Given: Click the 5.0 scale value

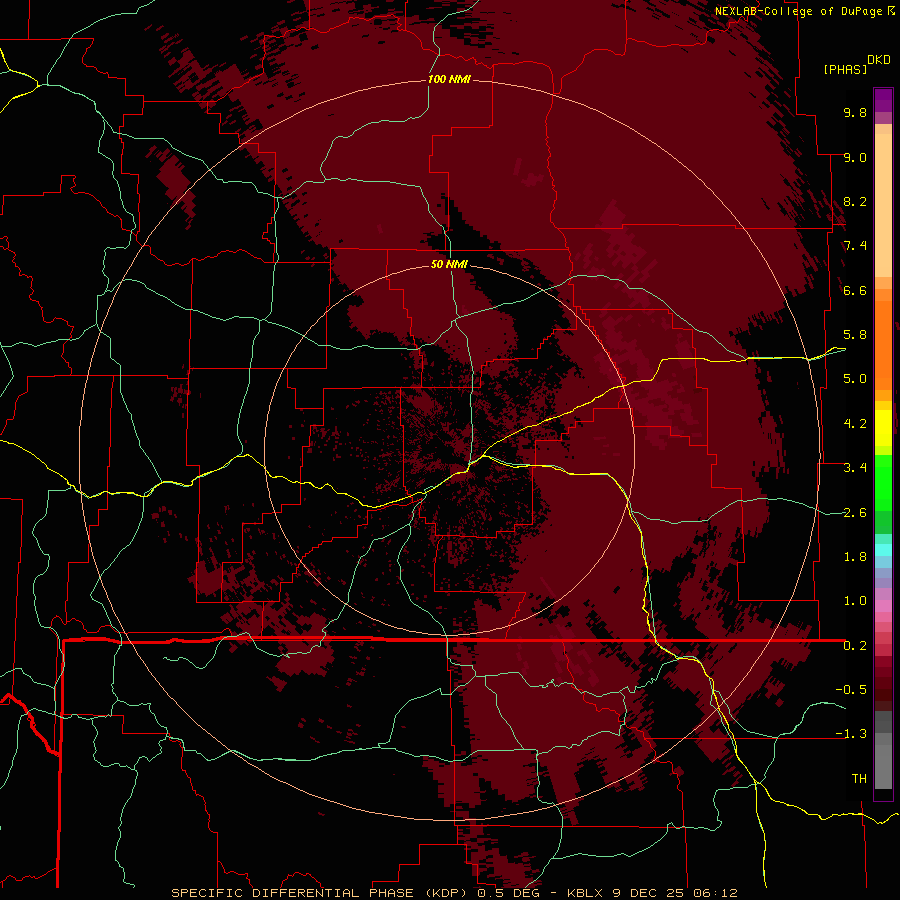Looking at the screenshot, I should [x=855, y=379].
